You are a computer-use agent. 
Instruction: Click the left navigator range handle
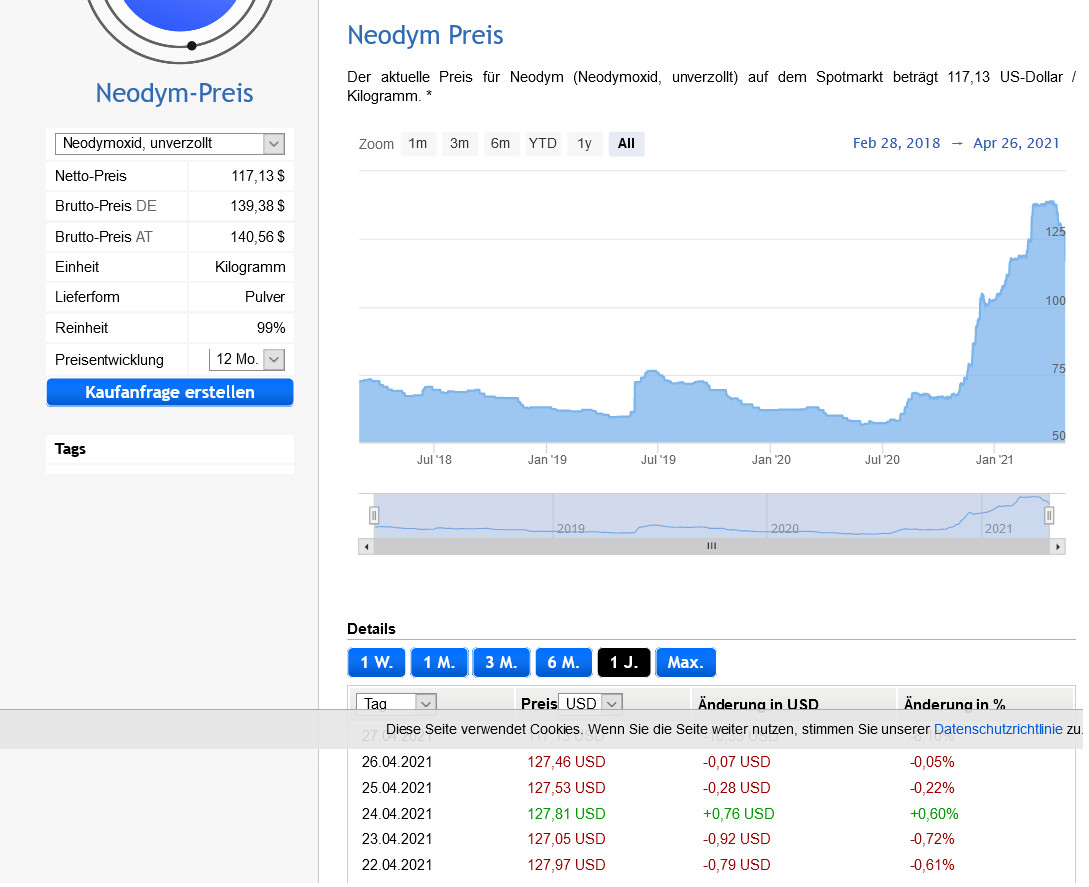point(374,515)
